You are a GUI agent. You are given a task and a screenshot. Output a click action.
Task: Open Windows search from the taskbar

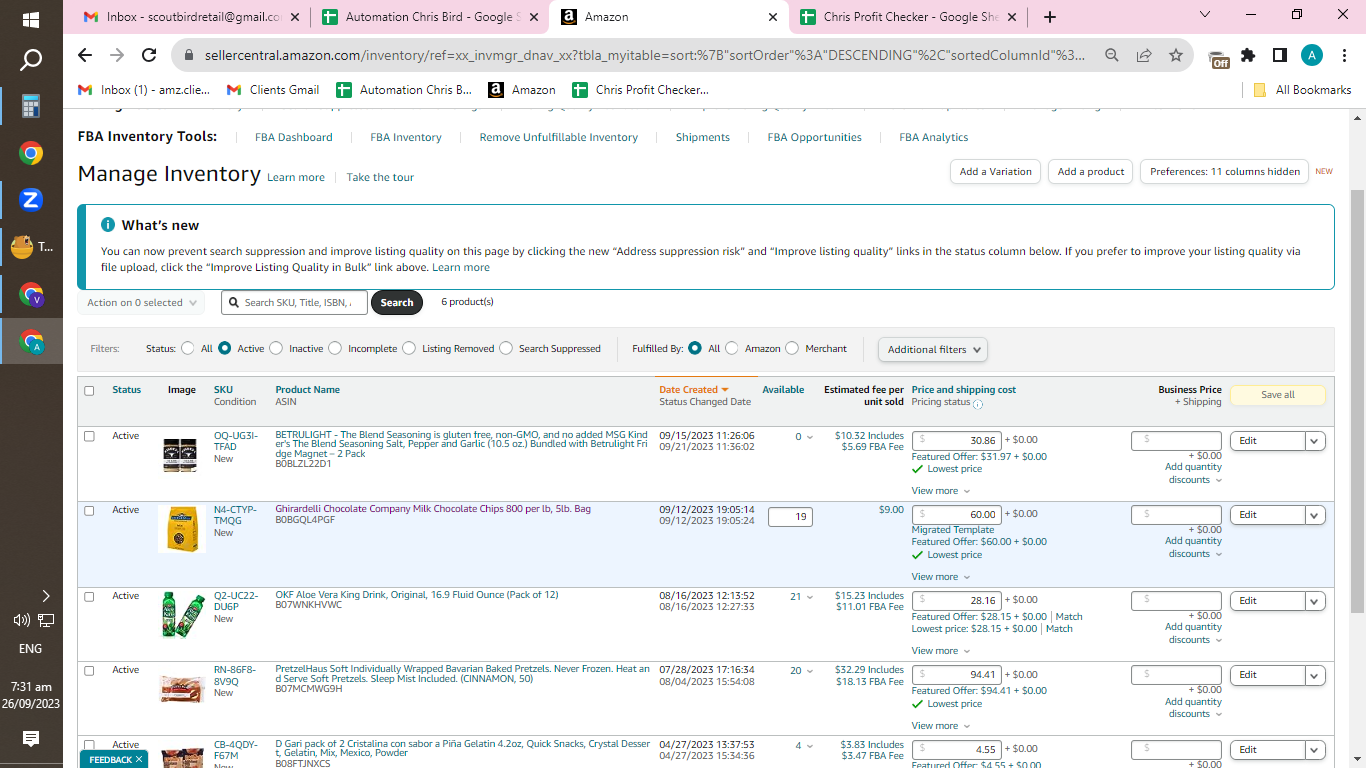(x=31, y=61)
